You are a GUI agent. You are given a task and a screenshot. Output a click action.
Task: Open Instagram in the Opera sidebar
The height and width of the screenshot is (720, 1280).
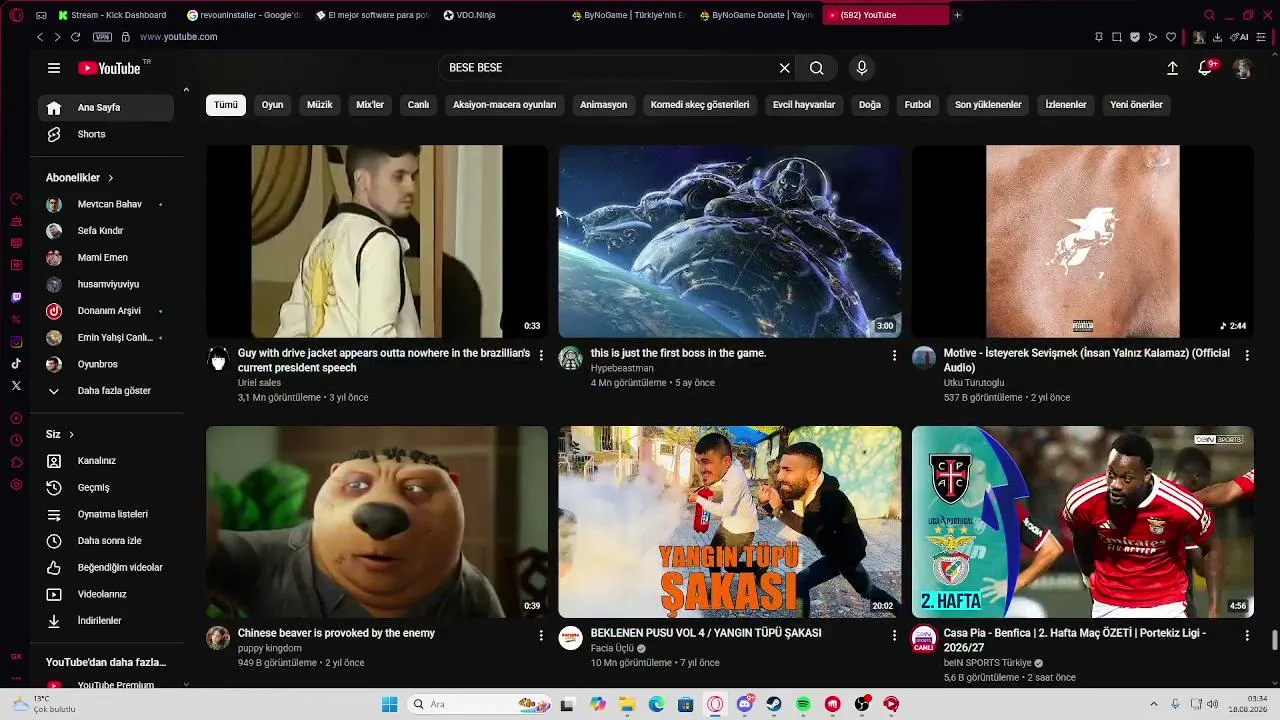coord(16,342)
